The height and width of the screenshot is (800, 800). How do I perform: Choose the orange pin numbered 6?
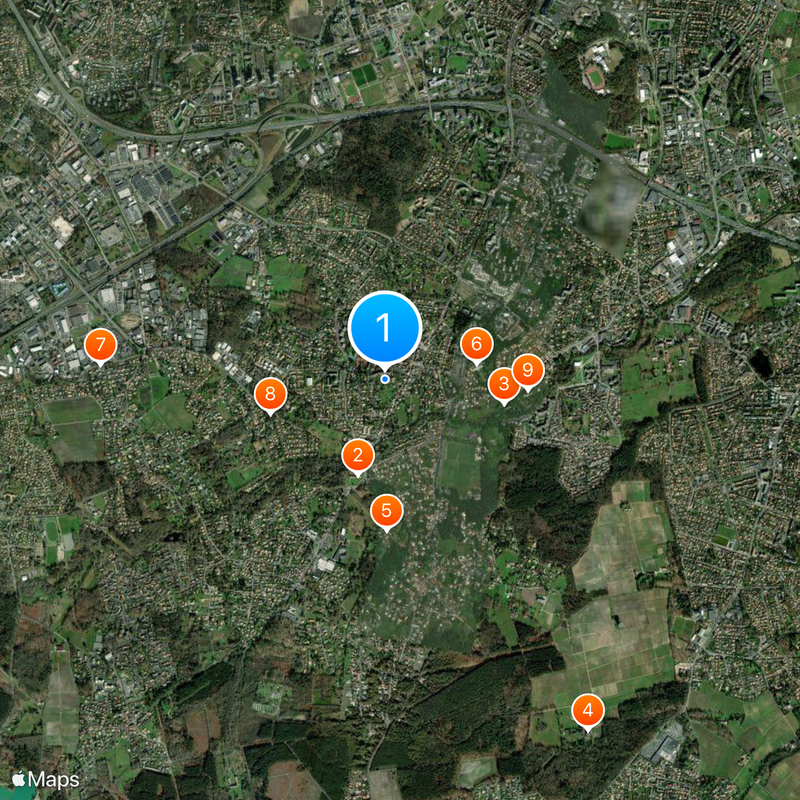(477, 344)
